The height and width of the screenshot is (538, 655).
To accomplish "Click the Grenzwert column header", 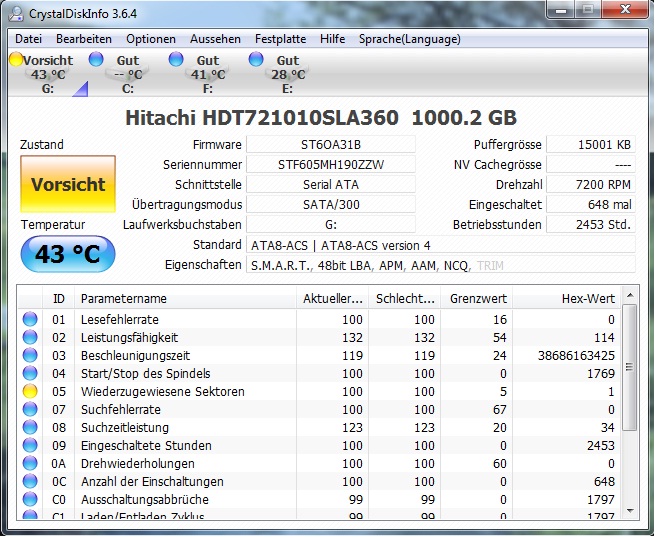I will tap(477, 299).
